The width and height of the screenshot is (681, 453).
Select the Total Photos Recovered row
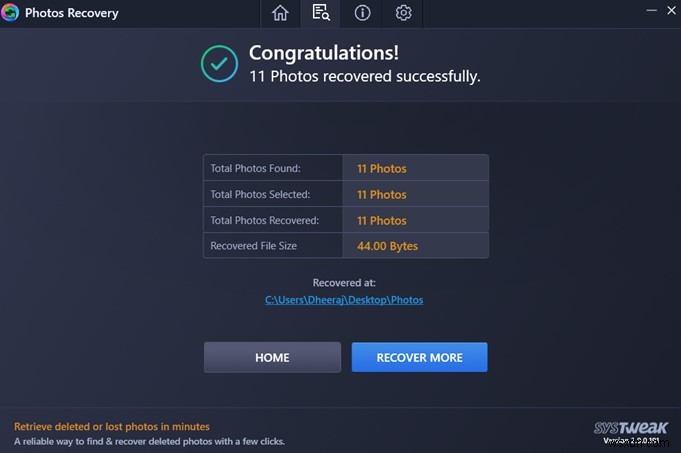(345, 220)
